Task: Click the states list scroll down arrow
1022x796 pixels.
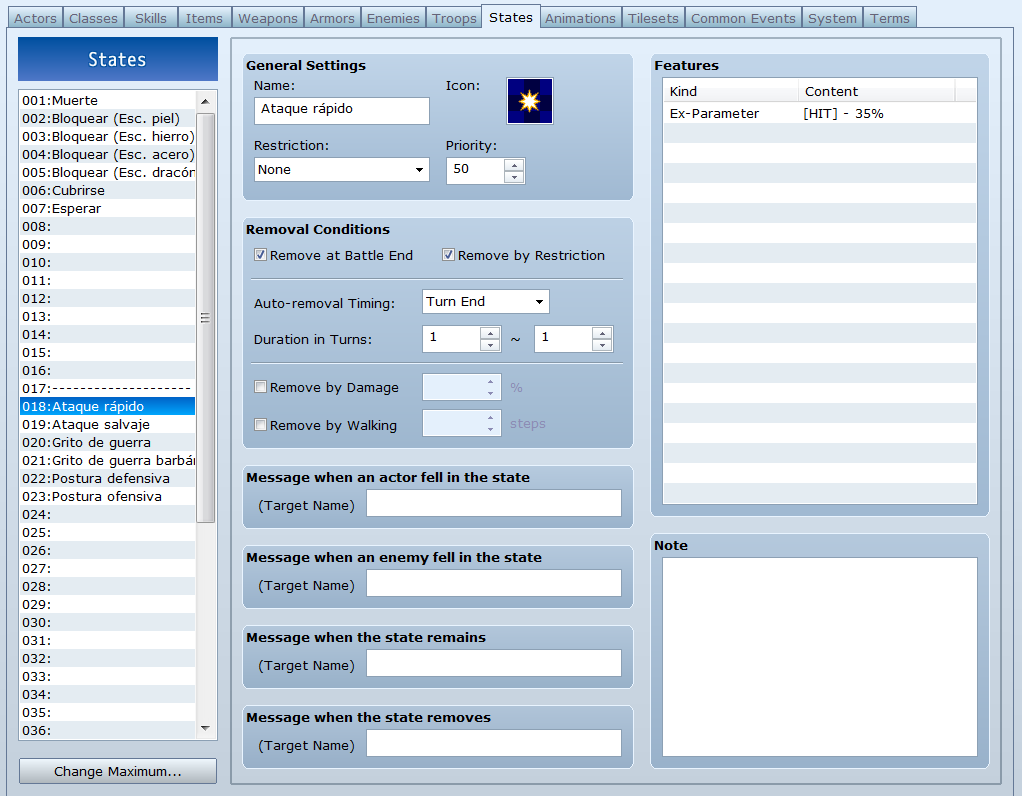Action: [x=205, y=728]
